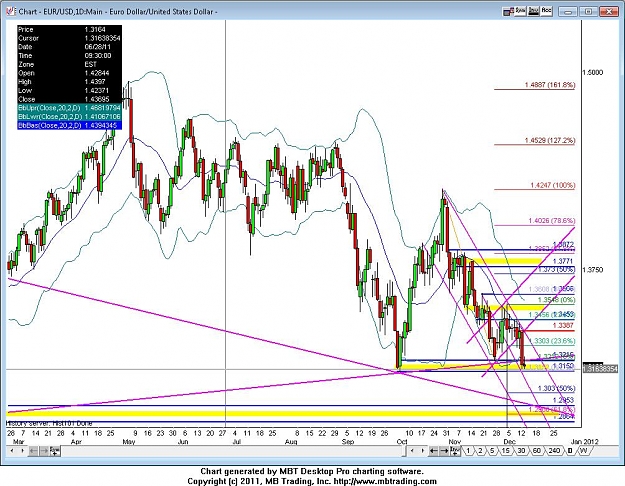The image size is (625, 486).
Task: Click the BbLwr(Close,20,2,D) indicator label
Action: point(50,117)
